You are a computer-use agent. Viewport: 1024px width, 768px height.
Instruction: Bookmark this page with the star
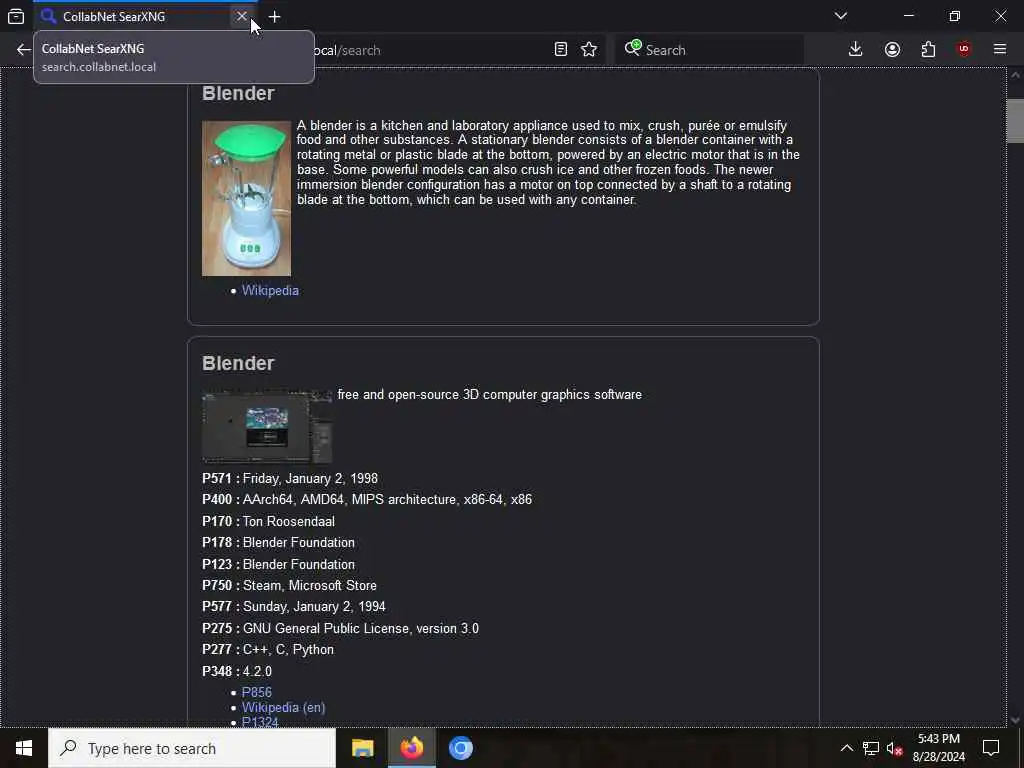tap(589, 50)
